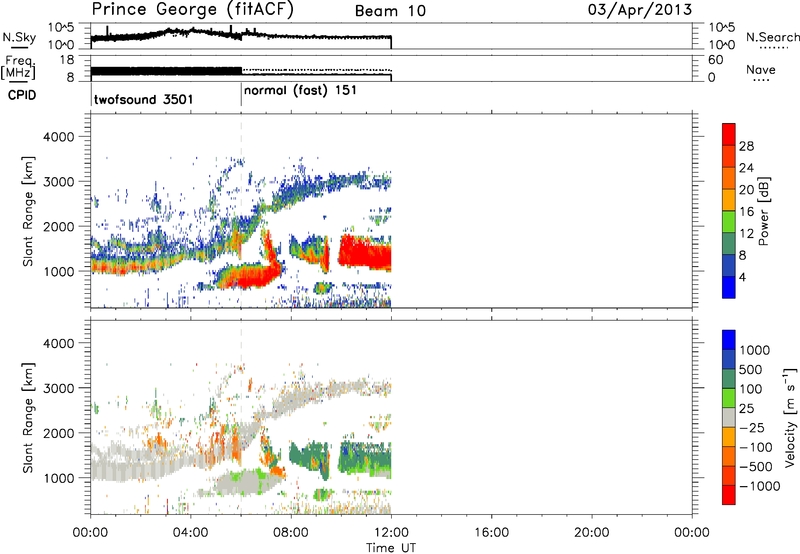This screenshot has height=554, width=800.
Task: Click the '28' tick on Power colorbar
Action: point(746,146)
